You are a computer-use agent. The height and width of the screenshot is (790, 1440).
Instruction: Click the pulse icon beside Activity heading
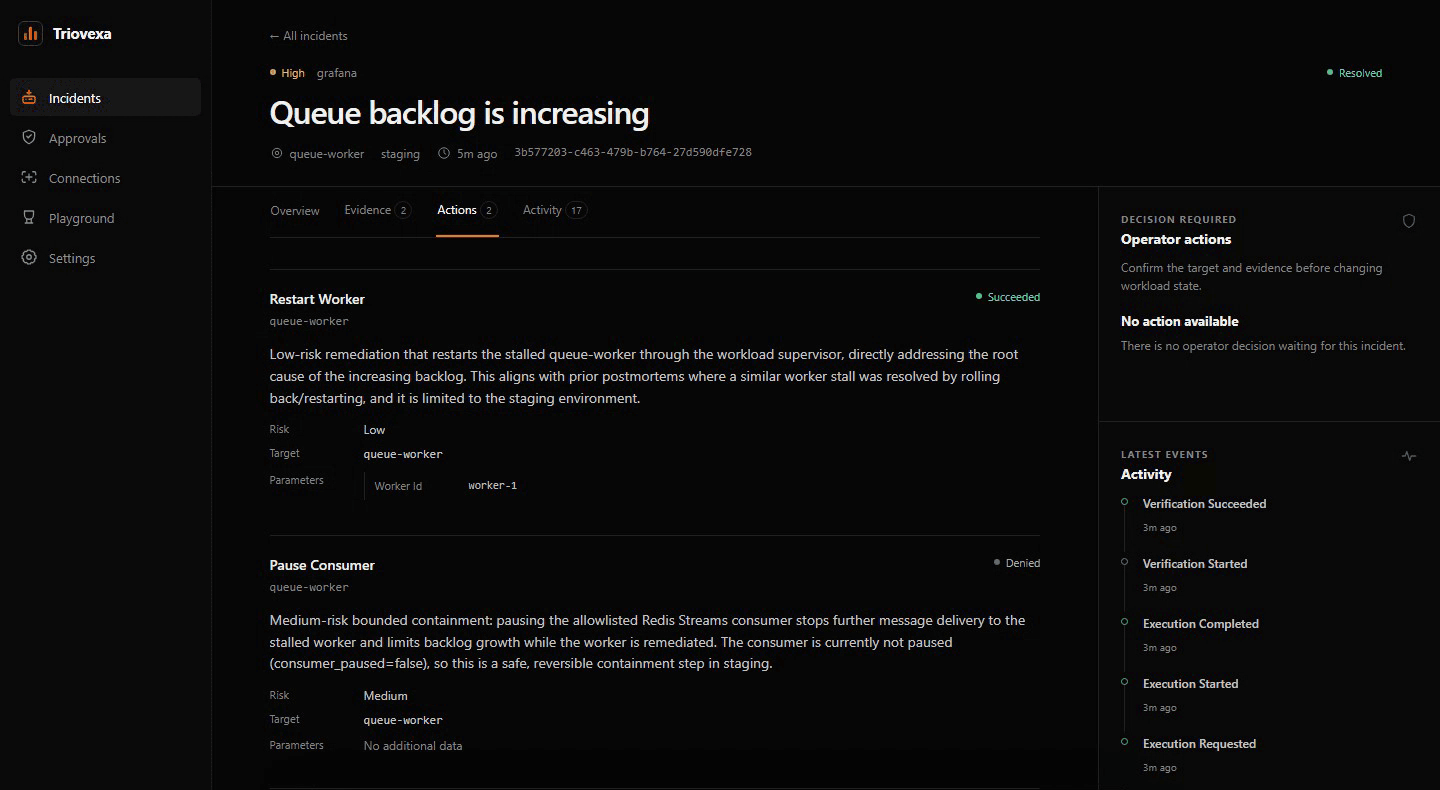1409,456
